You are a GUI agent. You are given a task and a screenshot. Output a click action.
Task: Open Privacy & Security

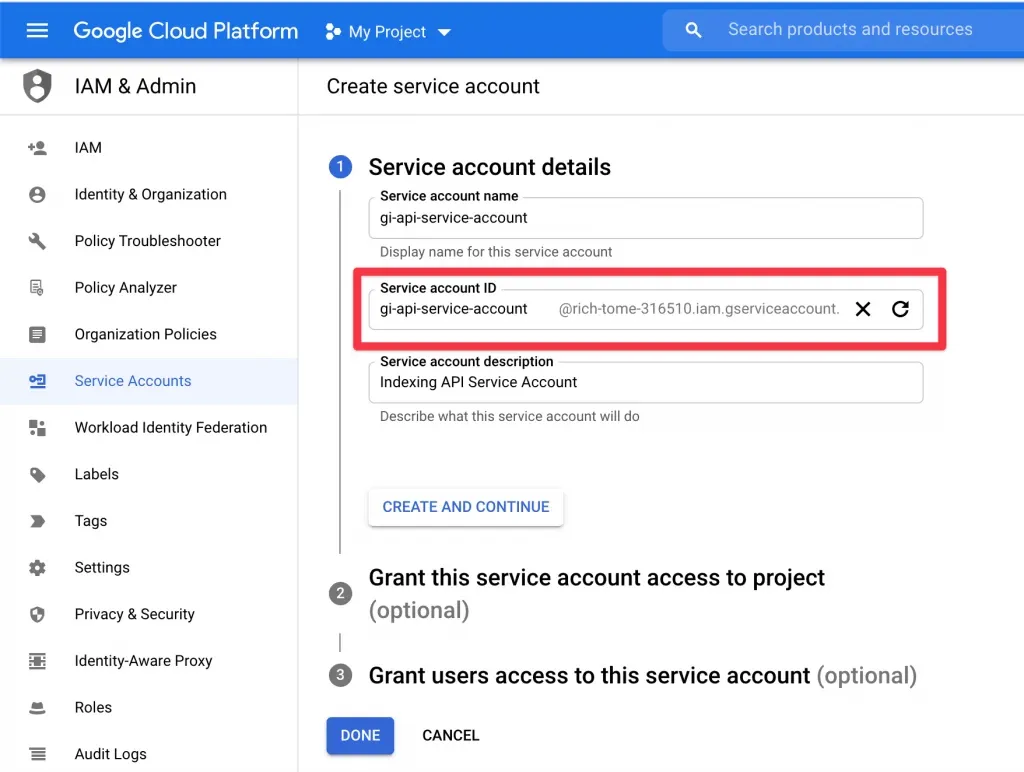(135, 614)
